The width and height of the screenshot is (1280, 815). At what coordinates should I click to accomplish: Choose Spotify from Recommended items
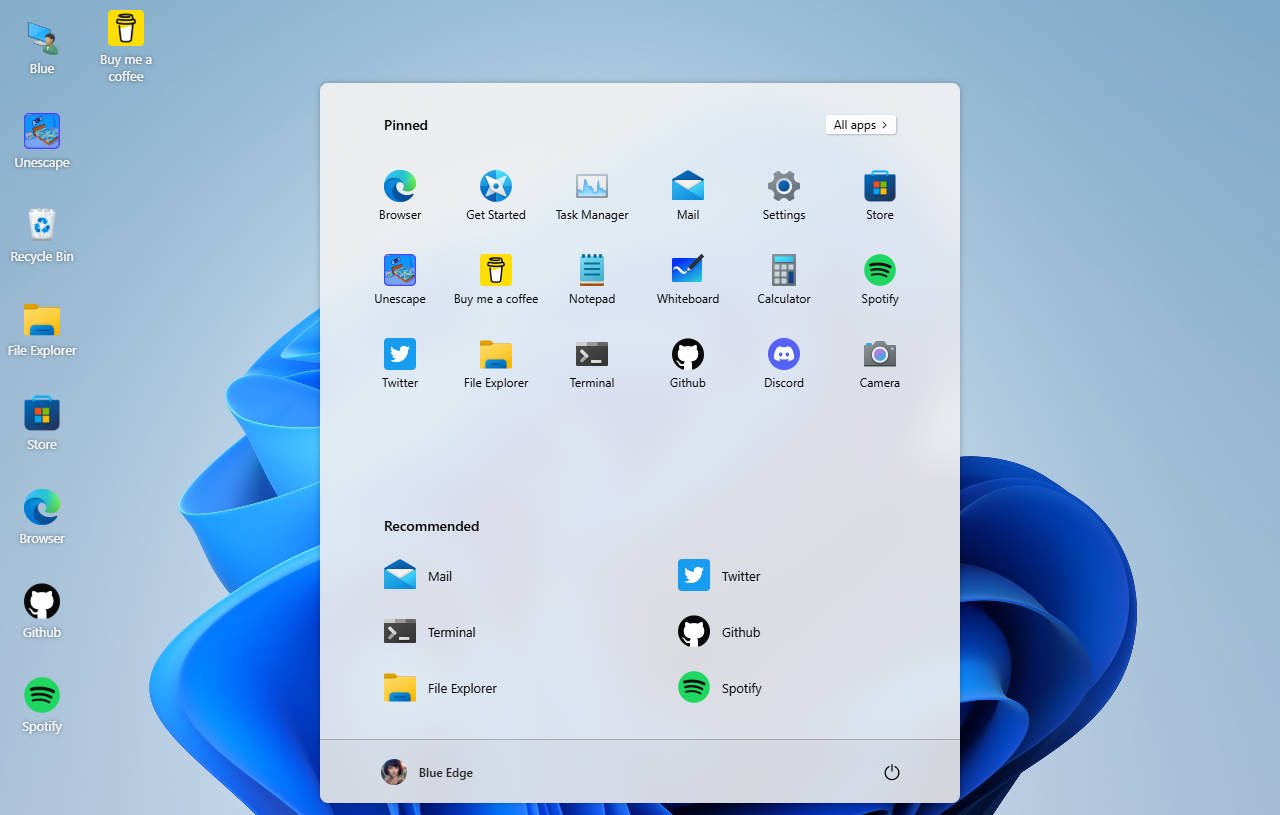[722, 688]
